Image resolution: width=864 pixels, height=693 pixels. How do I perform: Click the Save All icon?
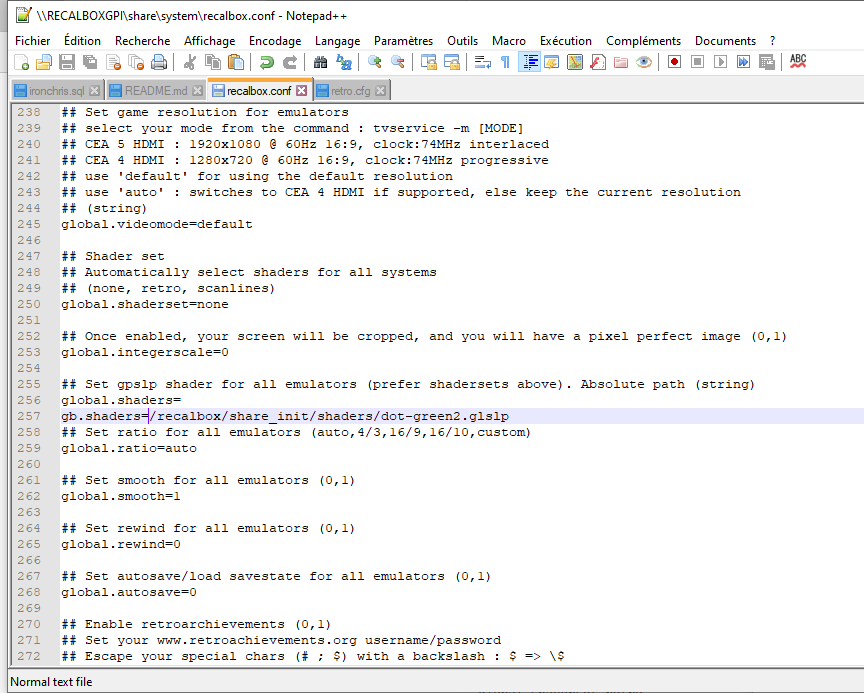tap(89, 62)
